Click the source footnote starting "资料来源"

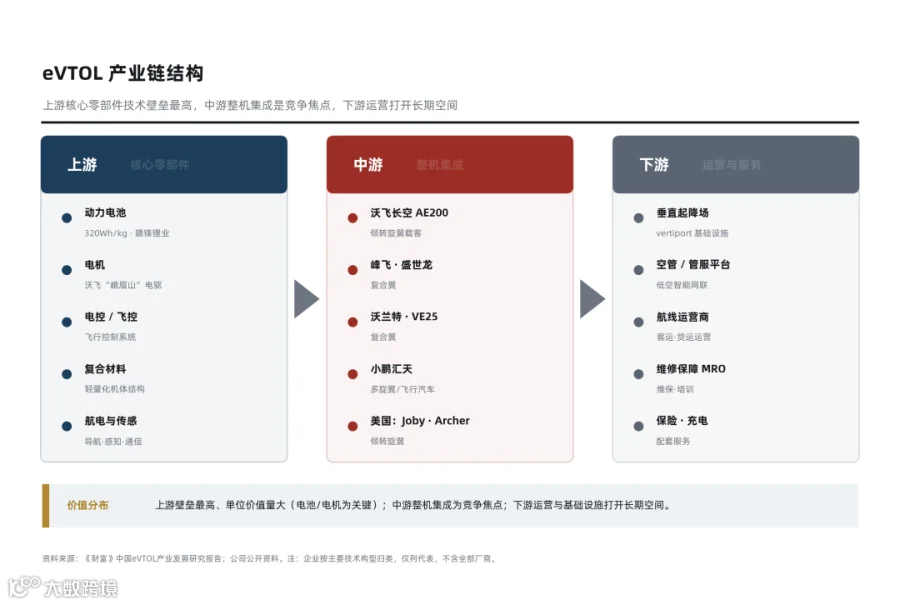(270, 559)
